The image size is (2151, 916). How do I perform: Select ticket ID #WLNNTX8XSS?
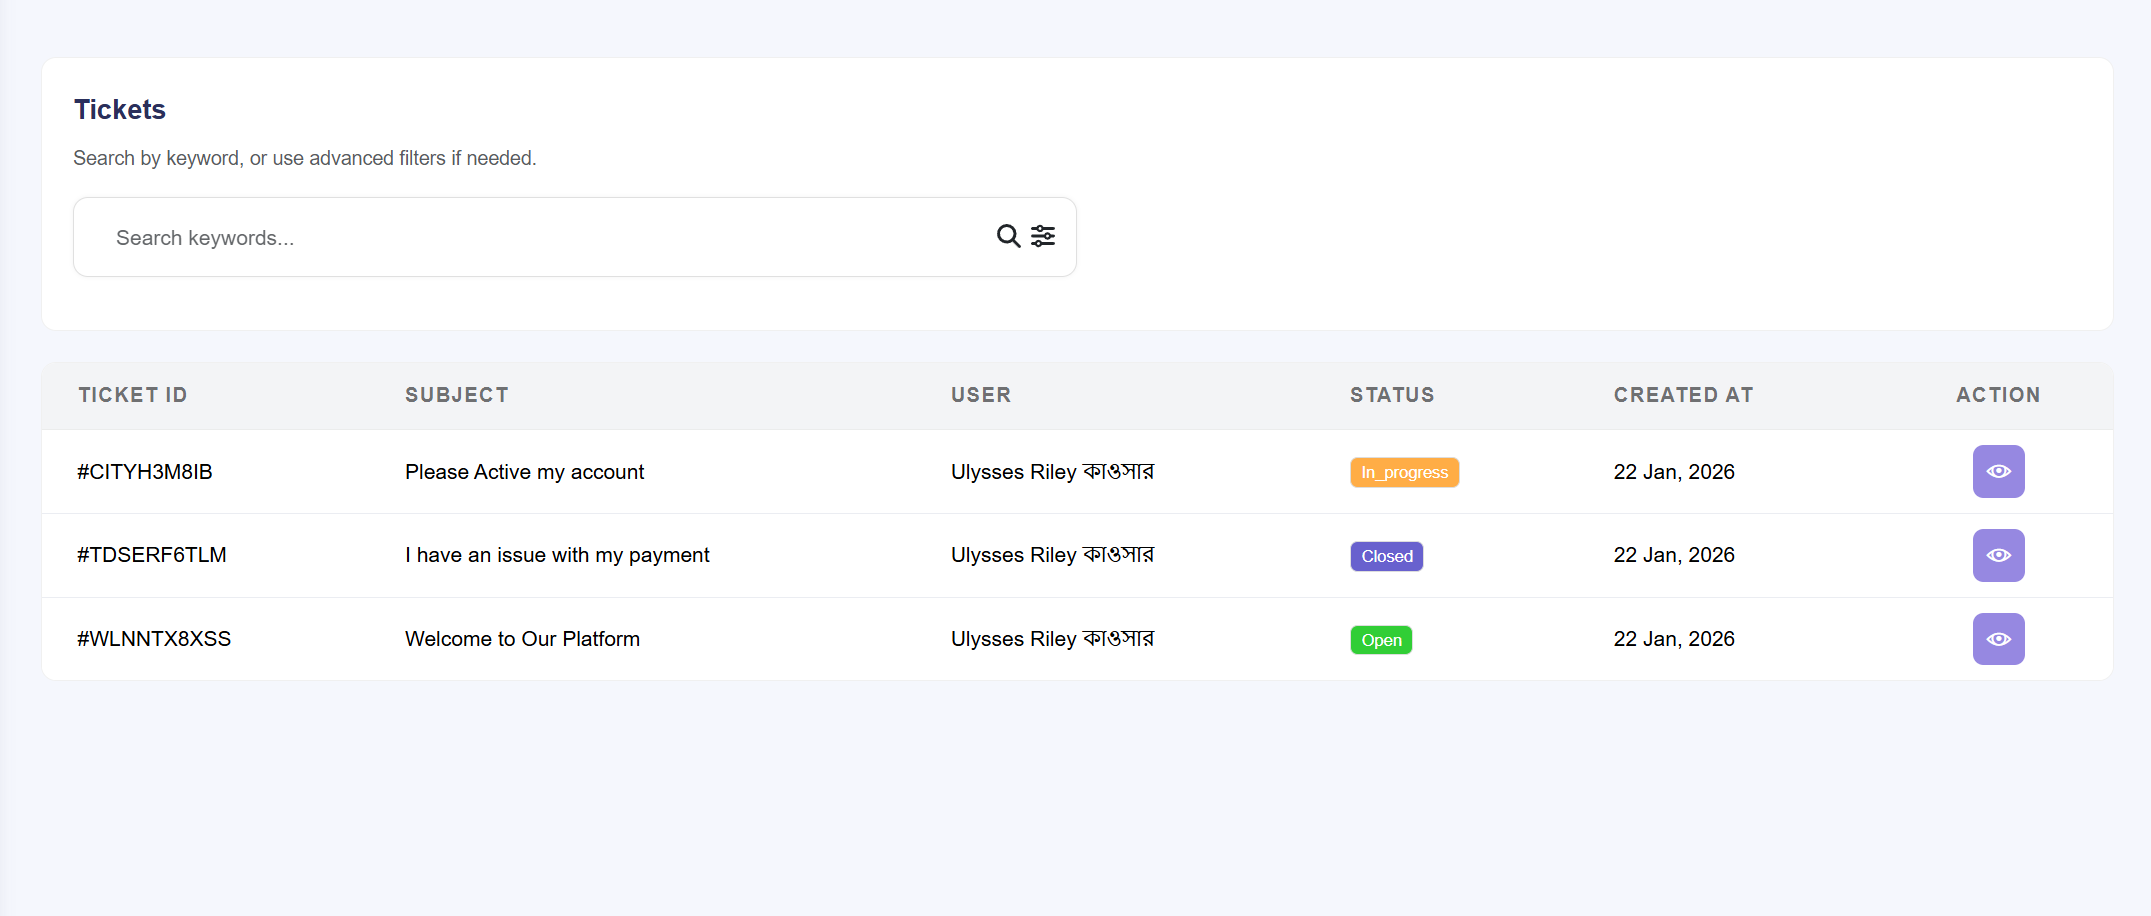pyautogui.click(x=154, y=639)
